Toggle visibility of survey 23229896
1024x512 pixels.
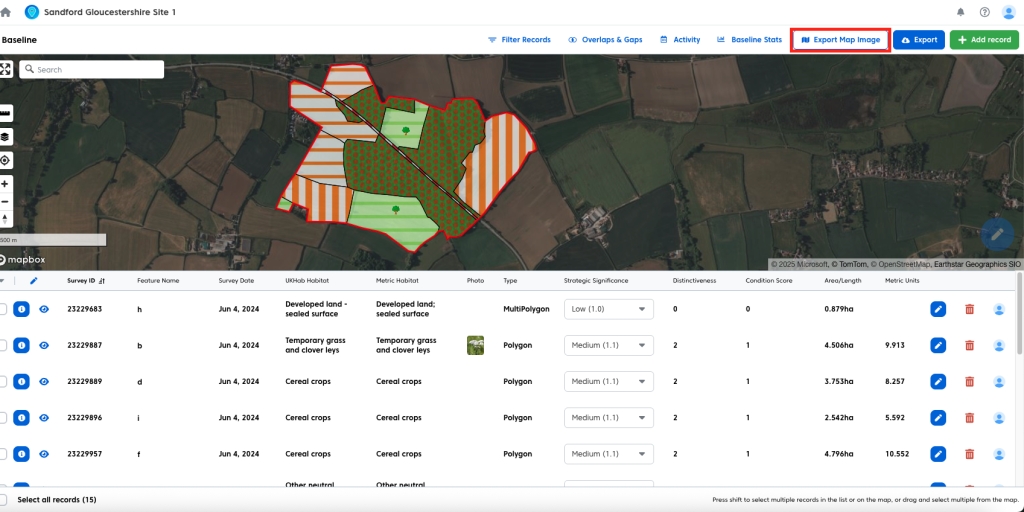coord(44,417)
